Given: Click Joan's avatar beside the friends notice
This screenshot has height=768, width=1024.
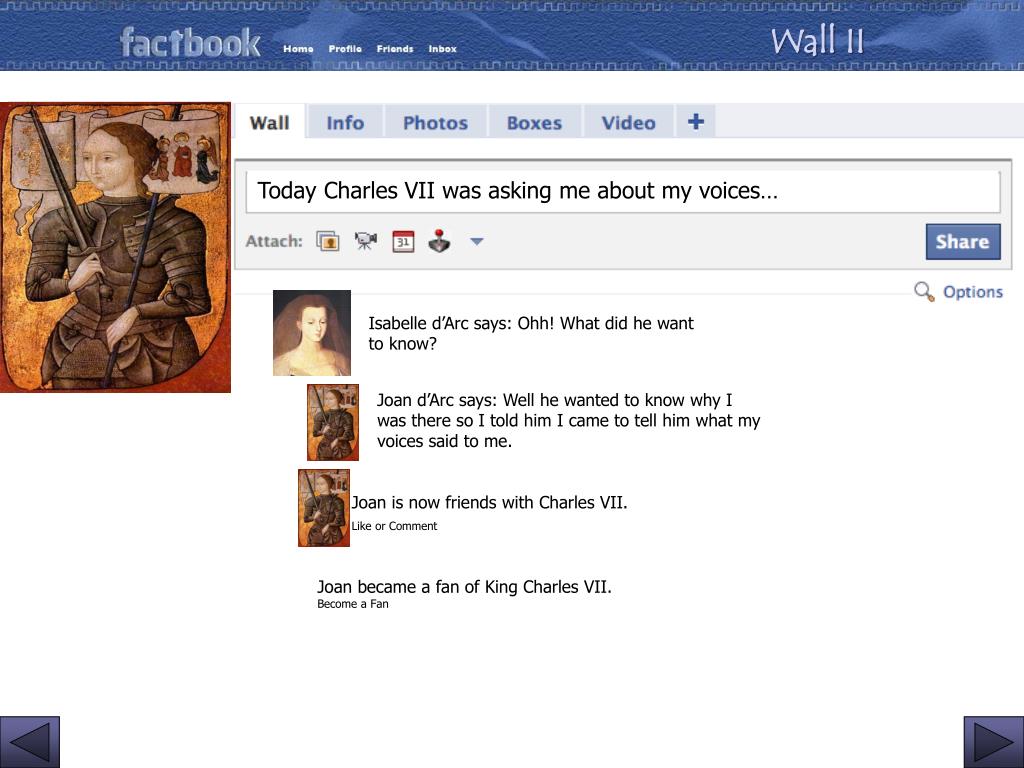Looking at the screenshot, I should [x=324, y=507].
